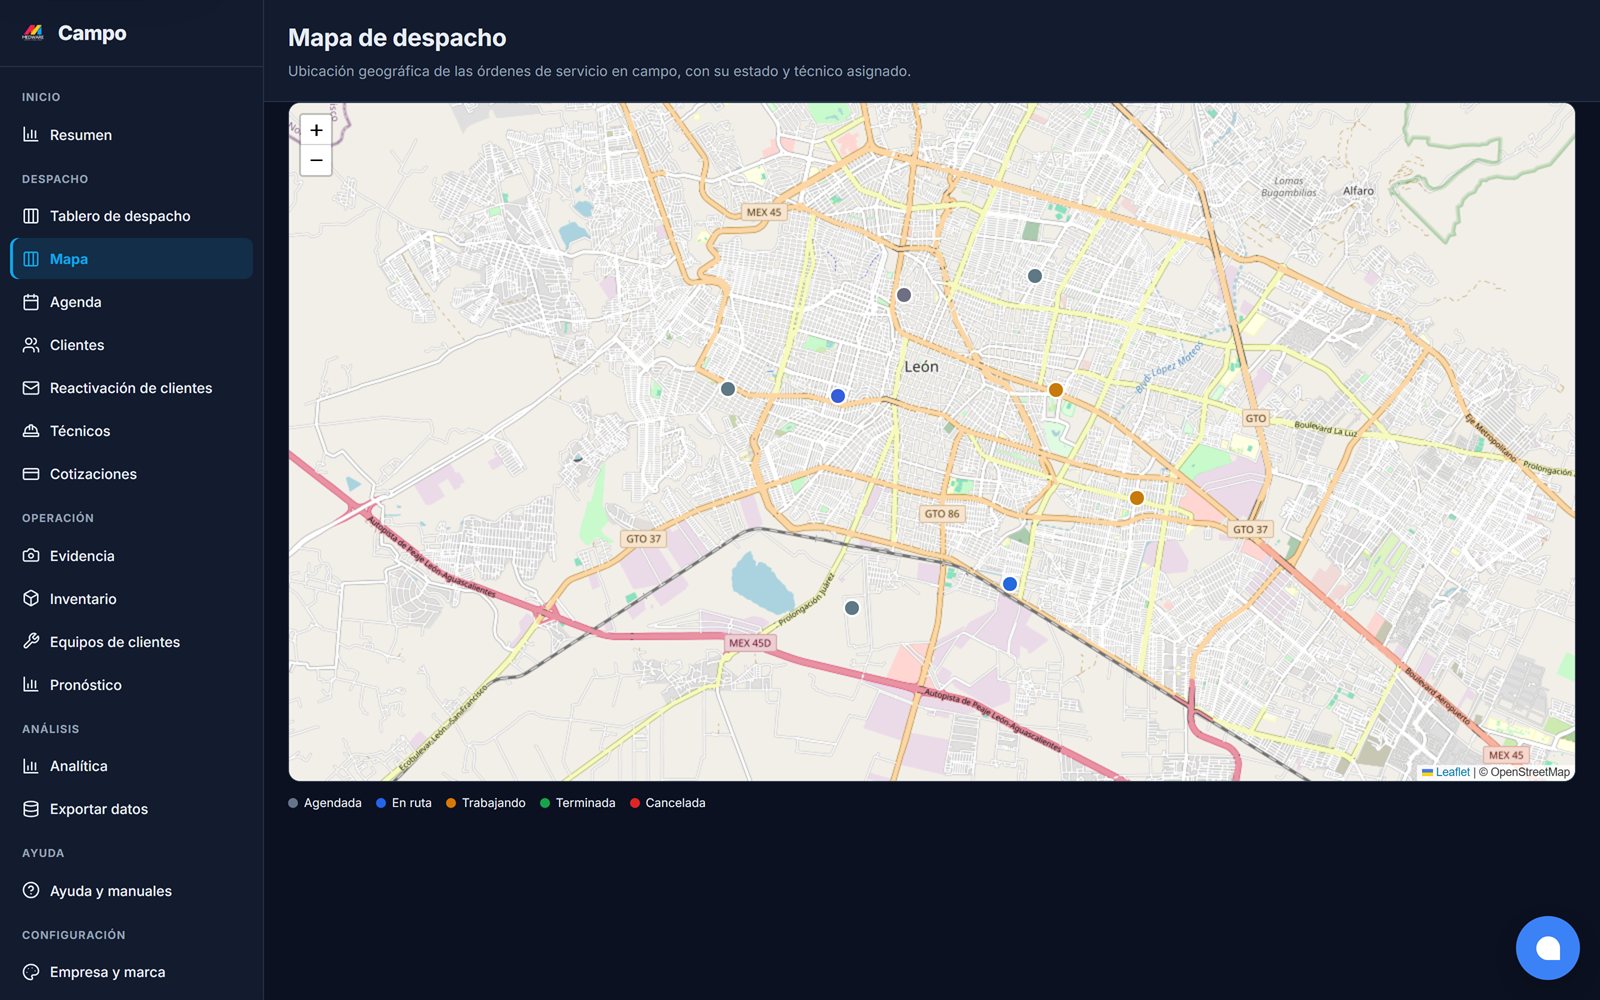The height and width of the screenshot is (1000, 1600).
Task: Open Ayuda y manuales
Action: click(131, 891)
